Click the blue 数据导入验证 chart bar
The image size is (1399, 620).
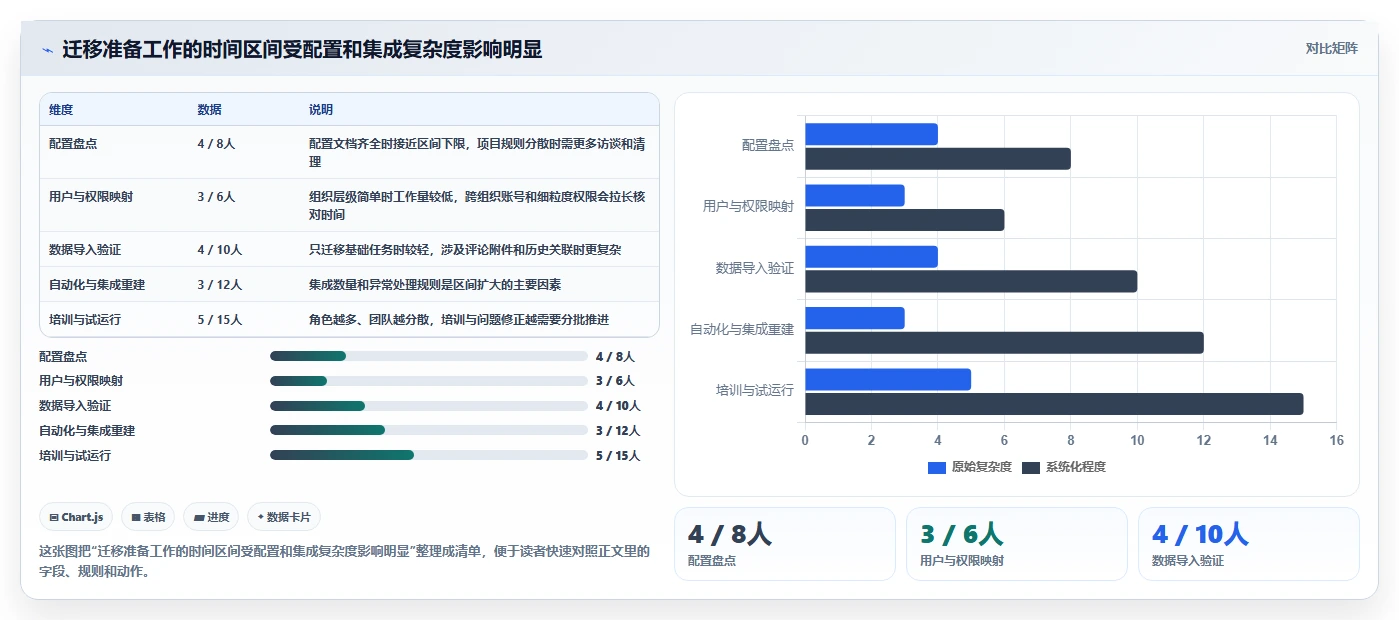click(871, 257)
